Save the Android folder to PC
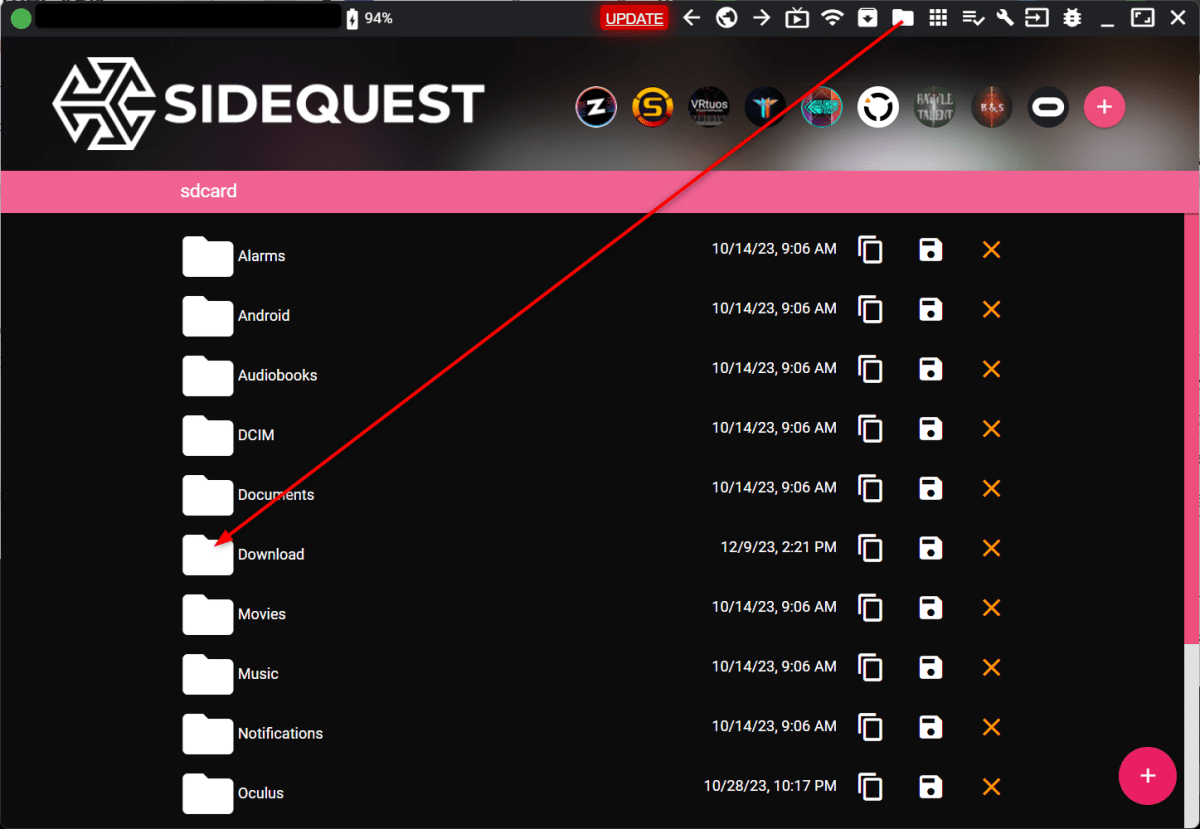Viewport: 1200px width, 829px height. click(931, 310)
